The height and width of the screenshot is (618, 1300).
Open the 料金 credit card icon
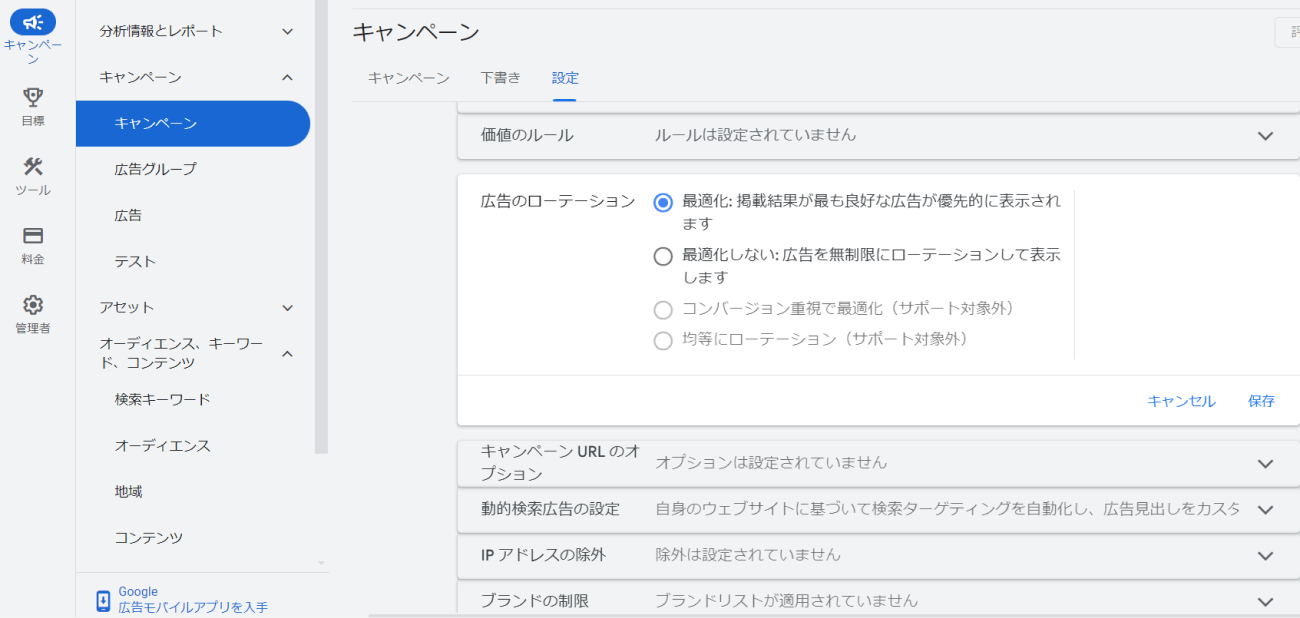tap(33, 236)
